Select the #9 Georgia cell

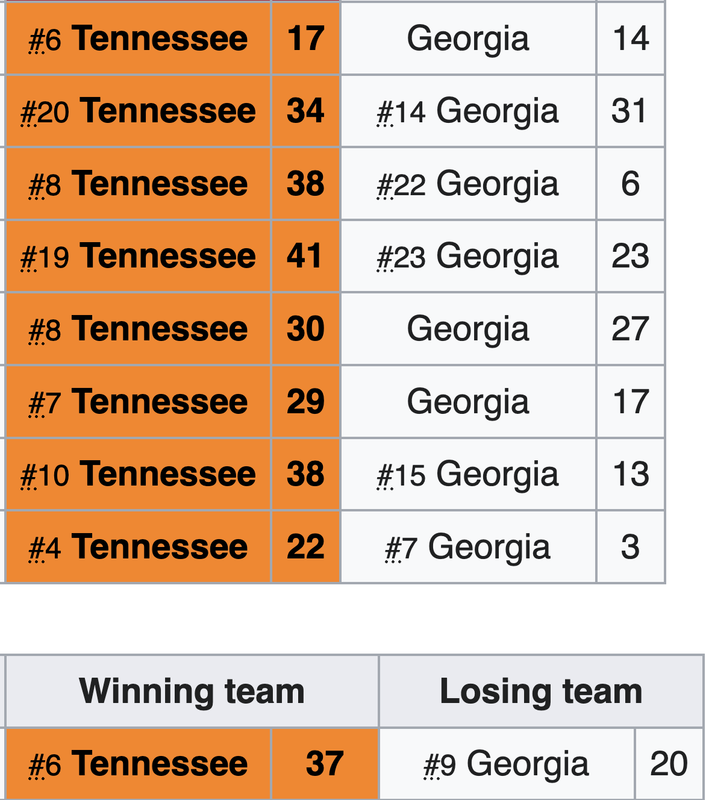click(x=507, y=764)
